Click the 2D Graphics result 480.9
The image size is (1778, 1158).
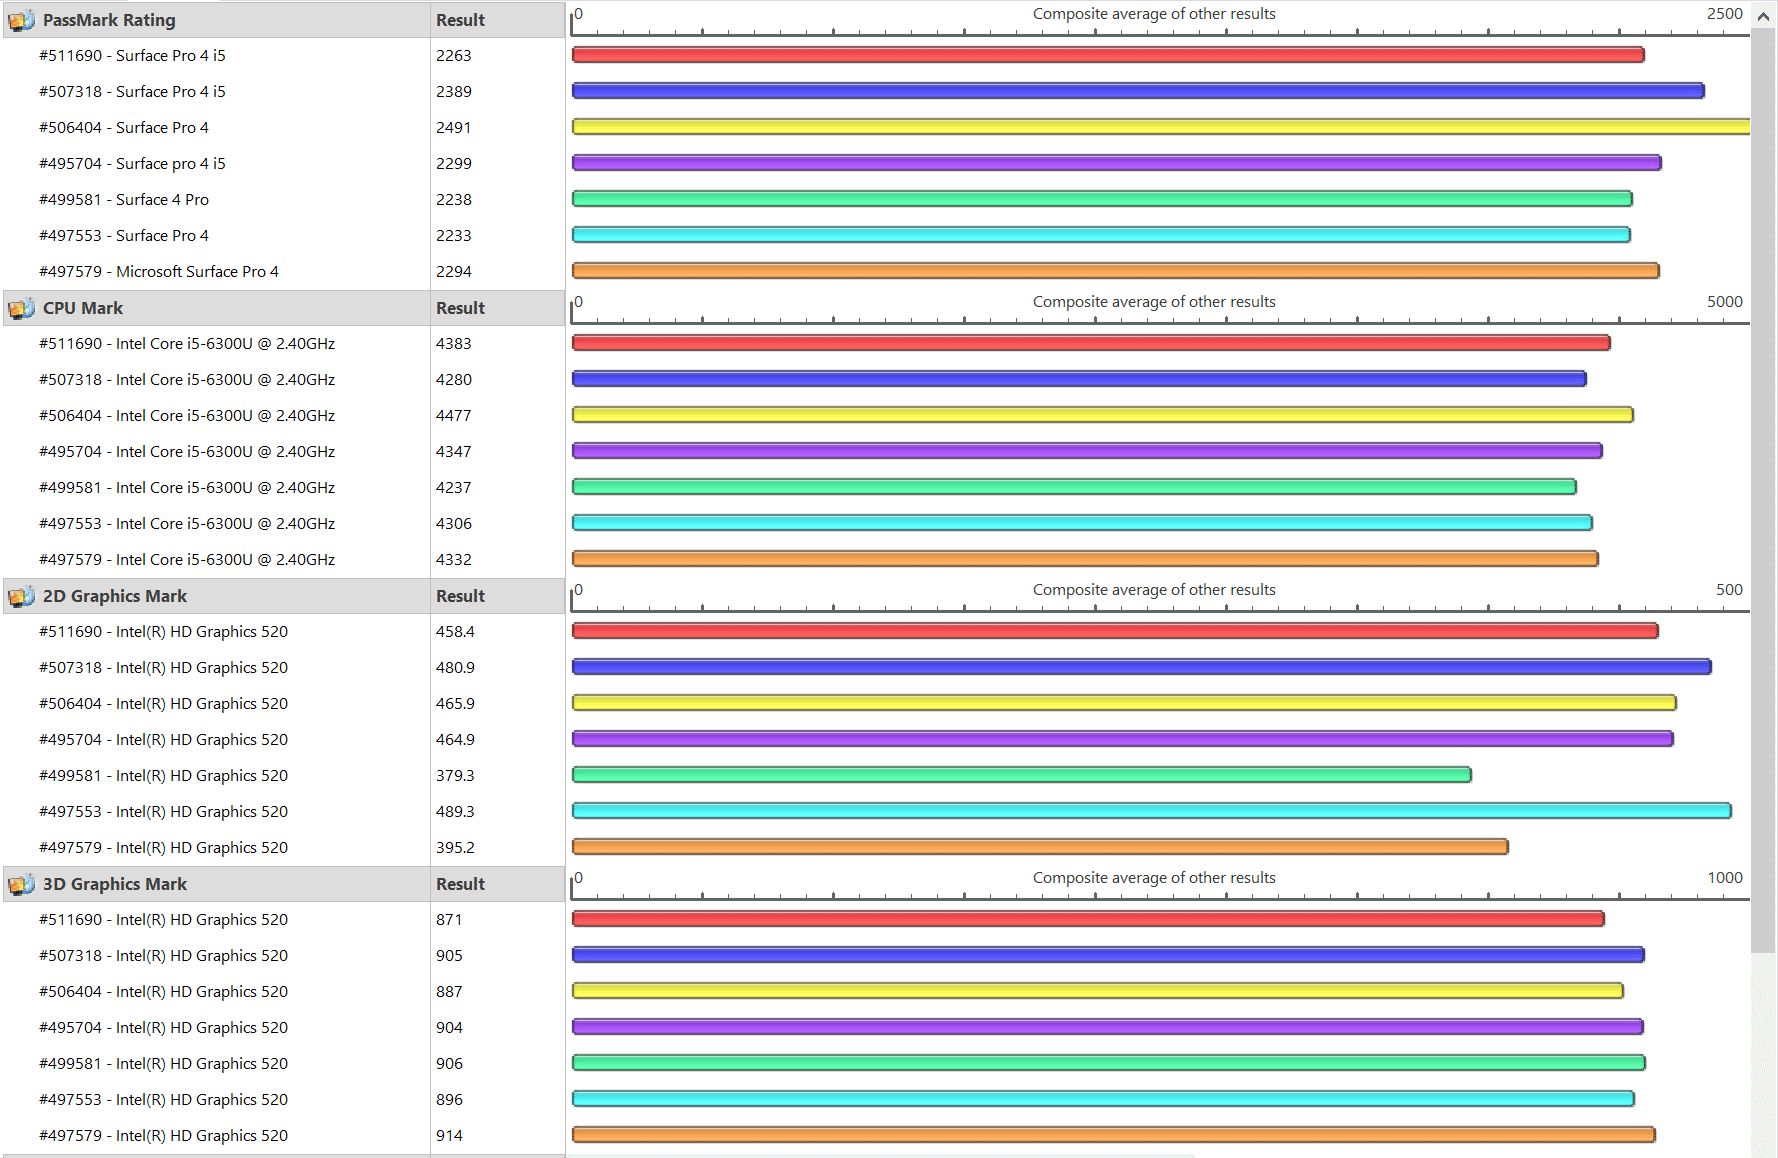455,668
